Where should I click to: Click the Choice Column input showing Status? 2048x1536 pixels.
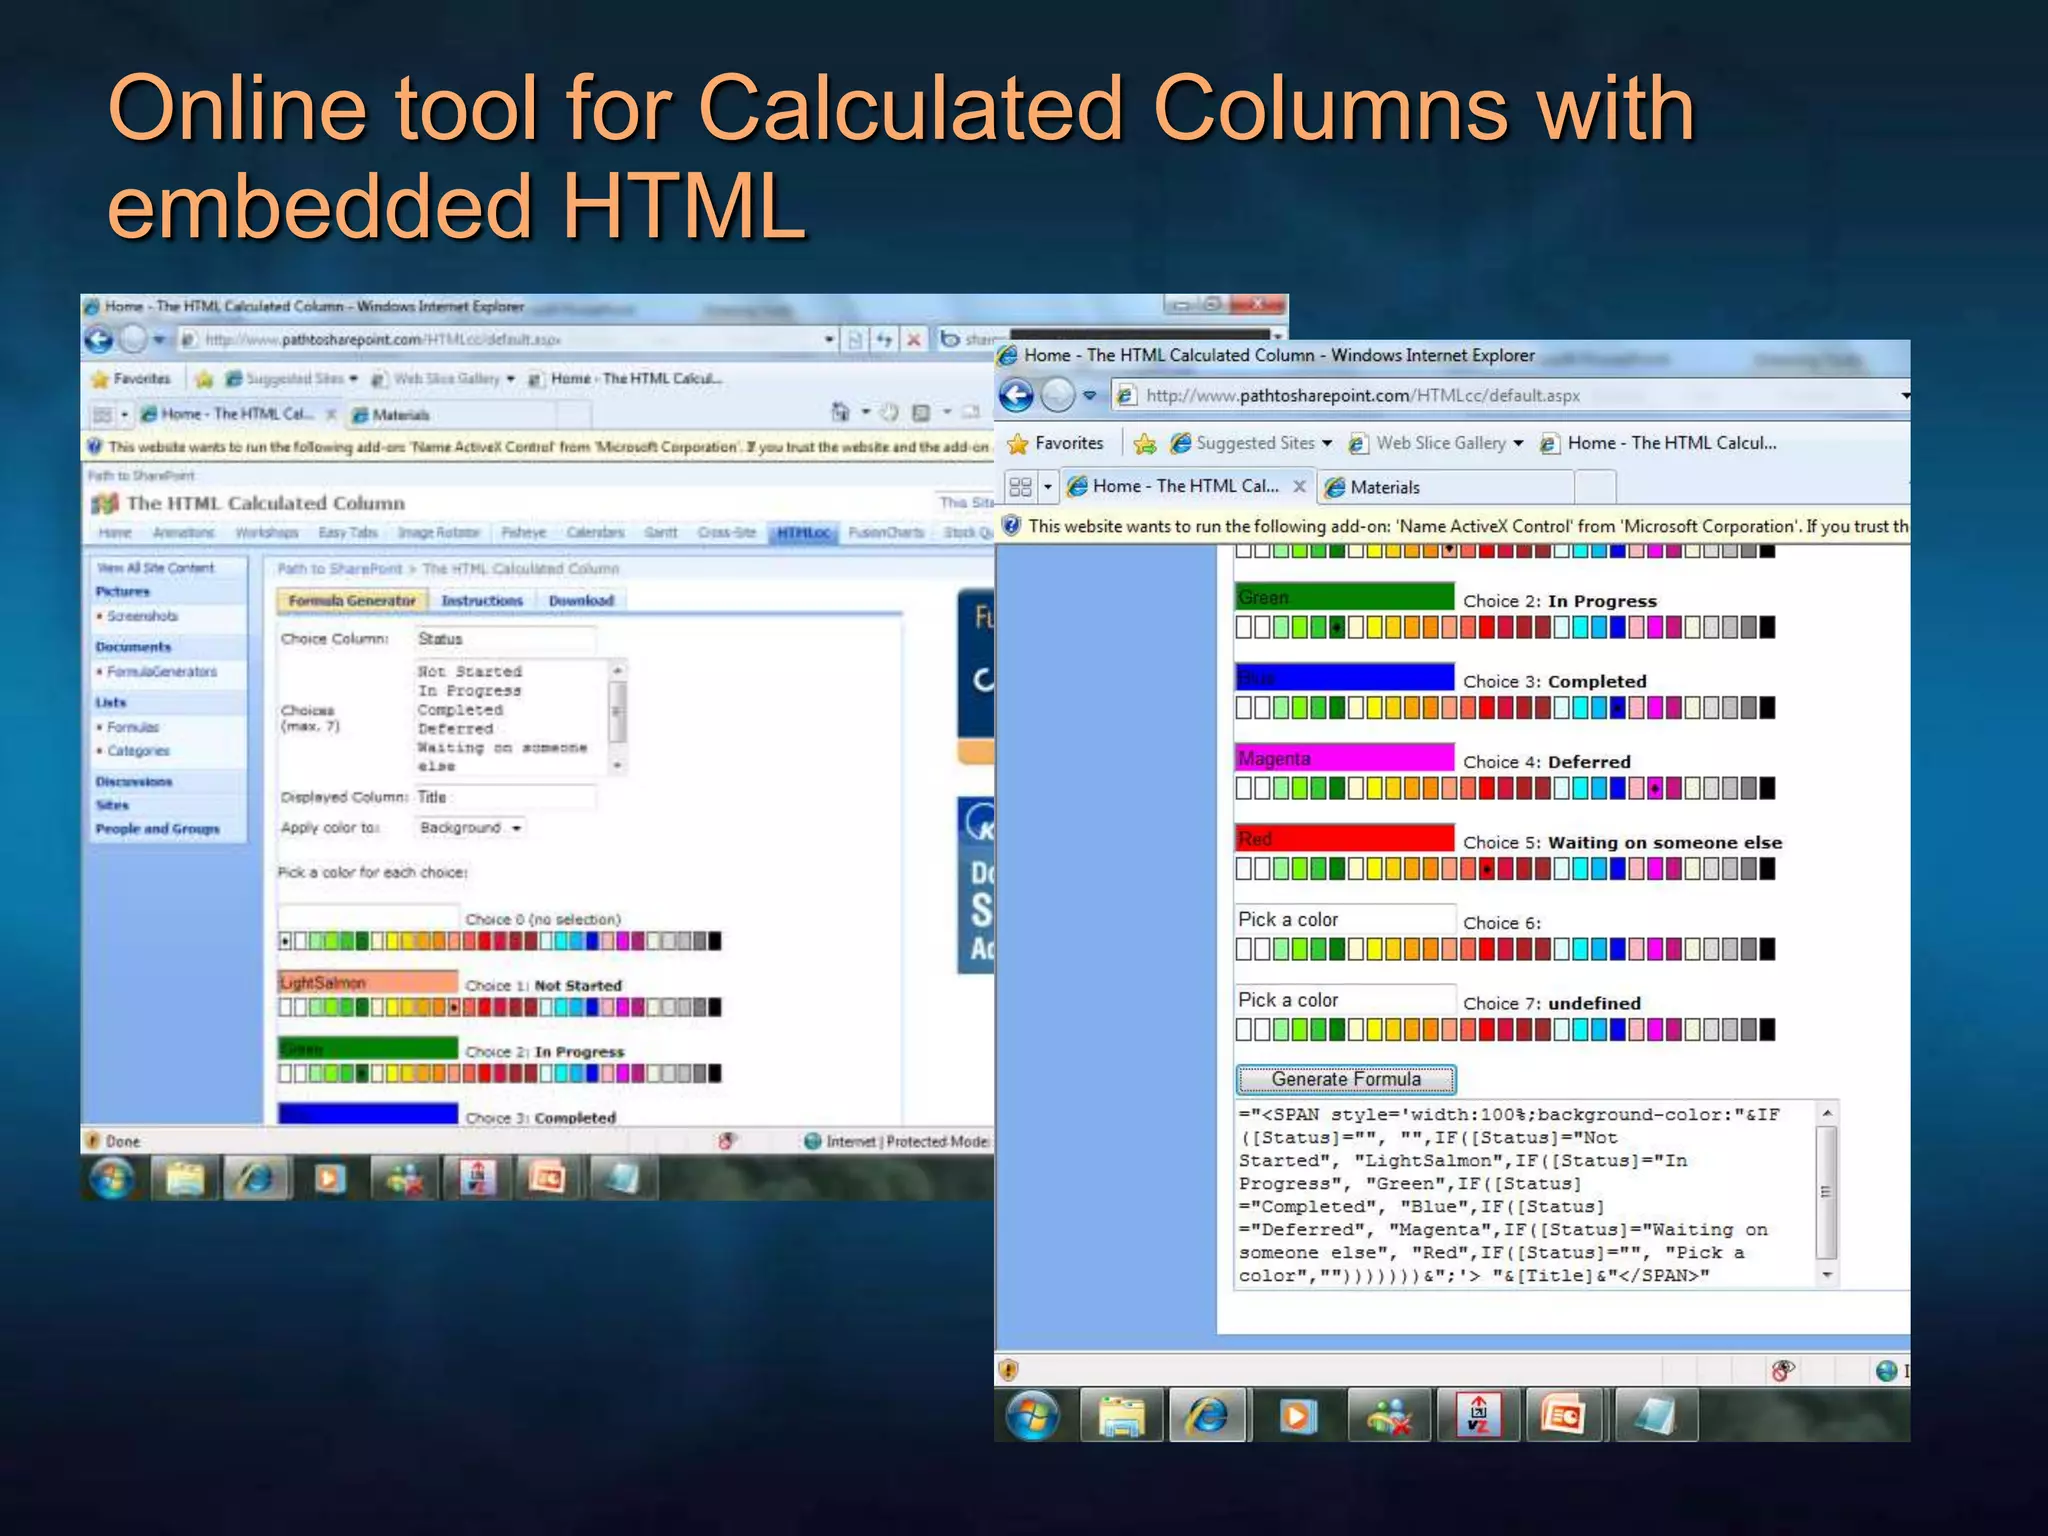point(504,638)
